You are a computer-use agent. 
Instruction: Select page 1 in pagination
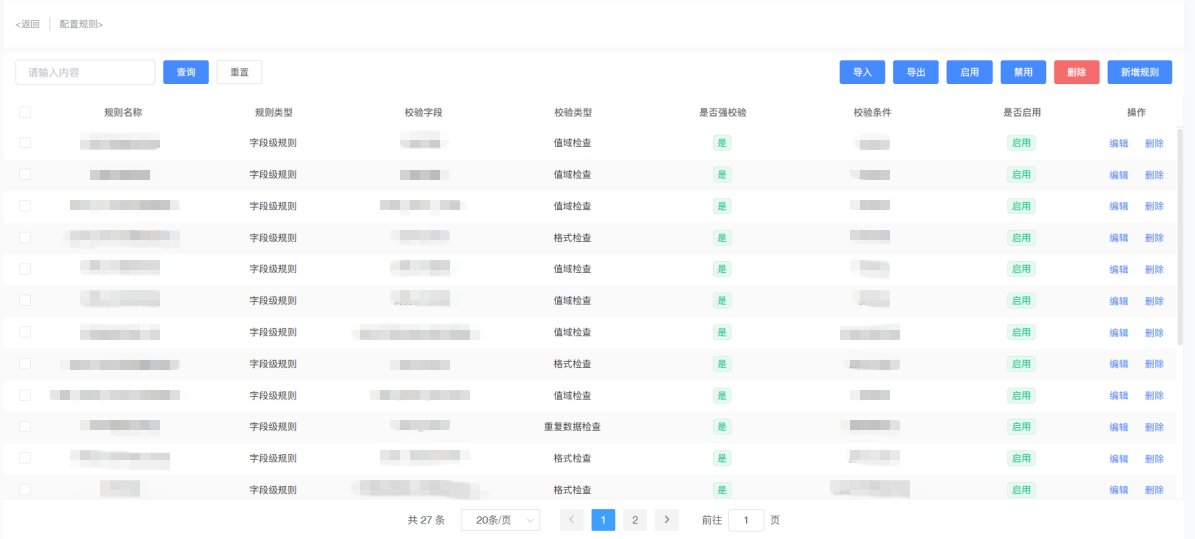[x=603, y=520]
